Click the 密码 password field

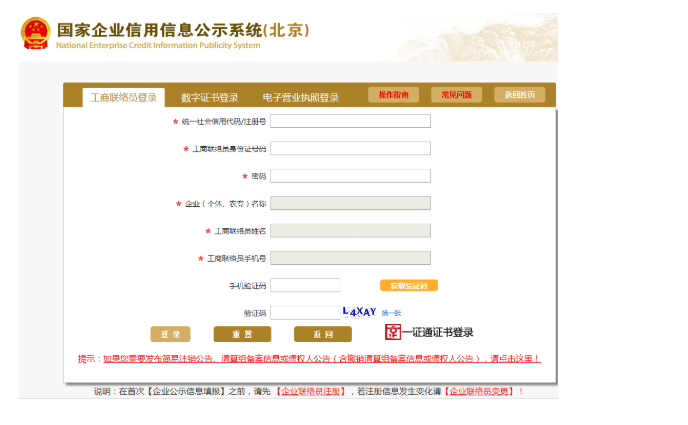[350, 176]
